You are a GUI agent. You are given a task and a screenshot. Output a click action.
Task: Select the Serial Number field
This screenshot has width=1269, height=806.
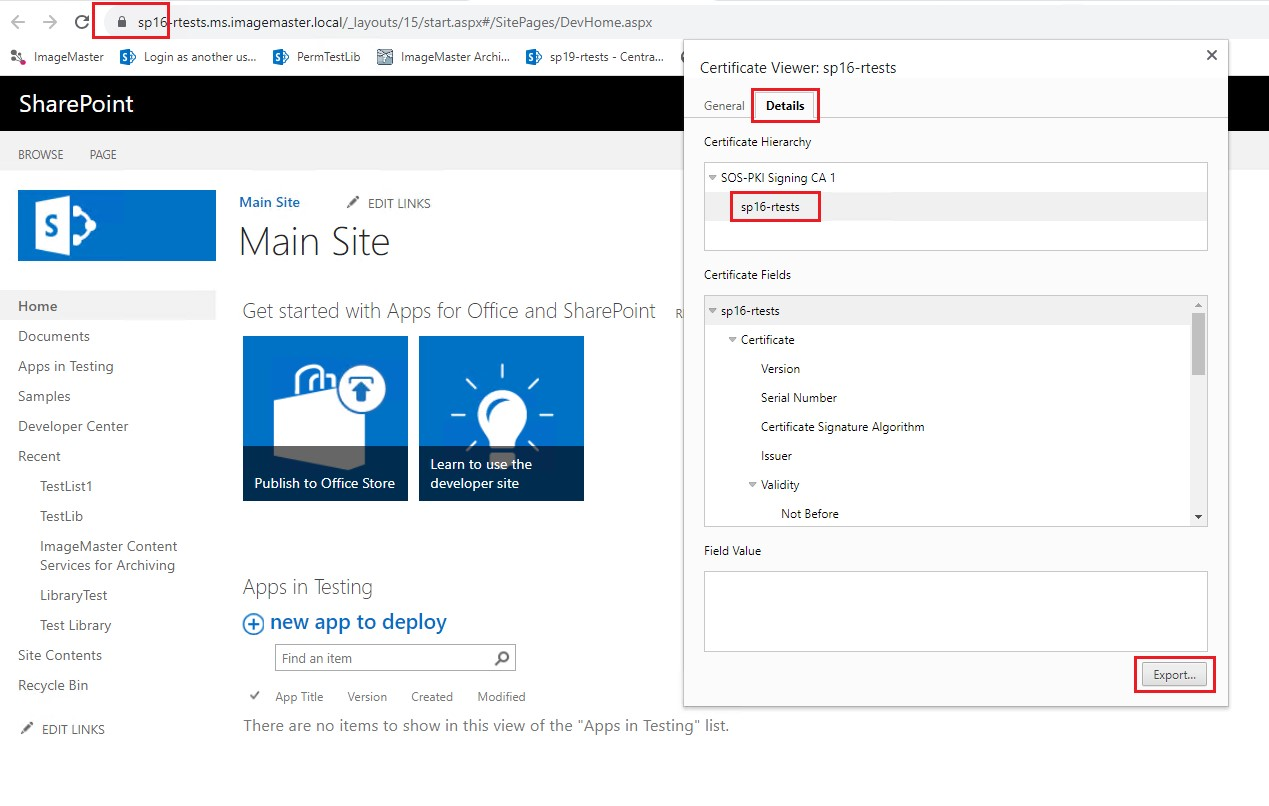click(x=799, y=398)
